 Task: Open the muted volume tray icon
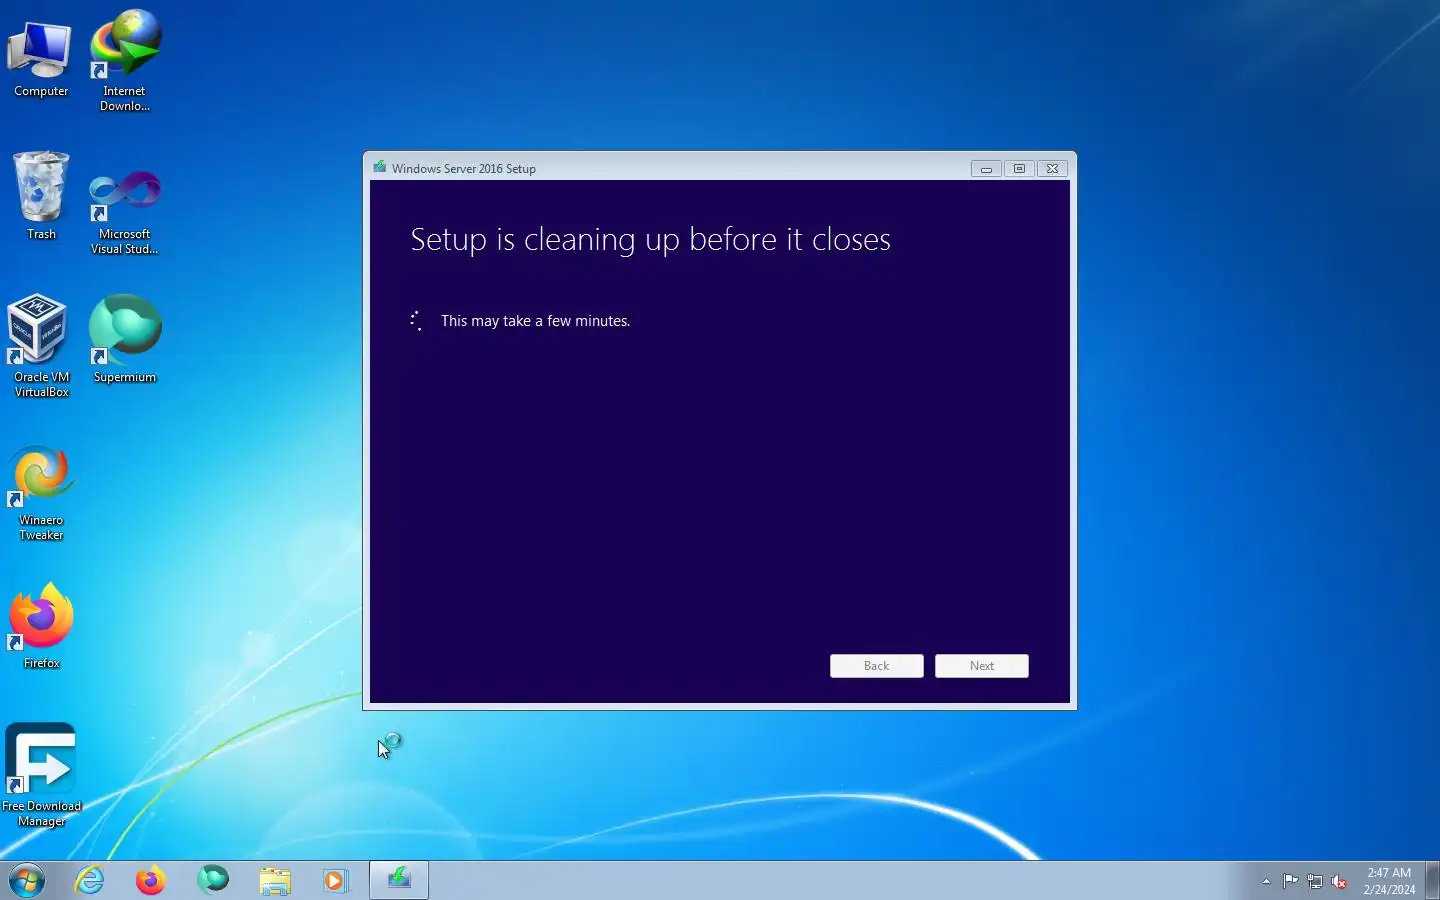1339,881
